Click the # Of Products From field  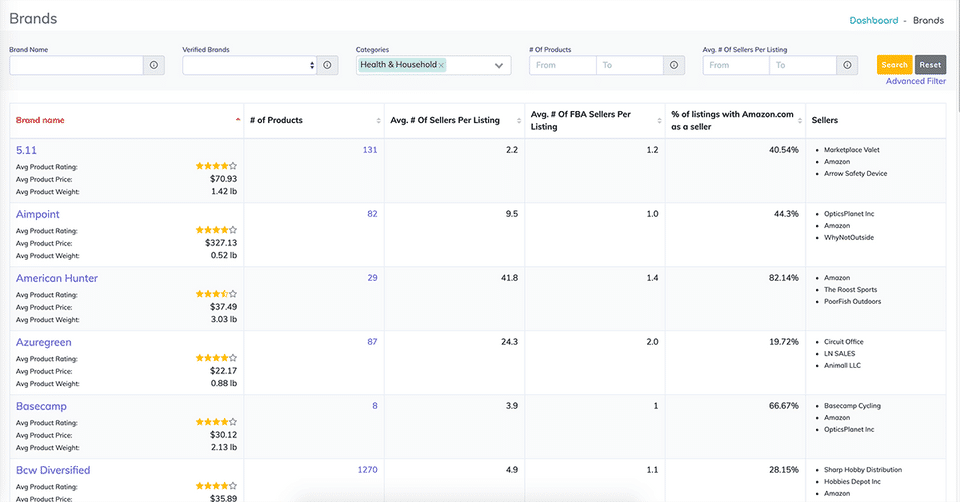(x=562, y=65)
